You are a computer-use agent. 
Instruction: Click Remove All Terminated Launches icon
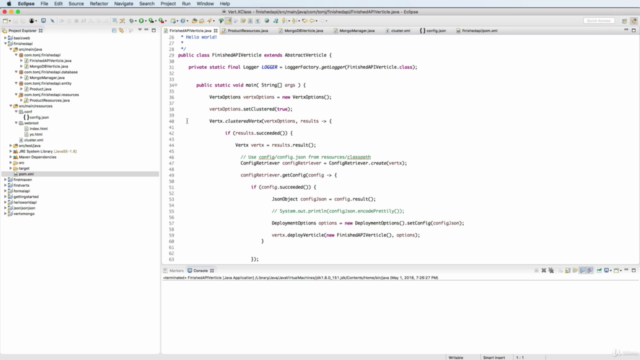click(x=551, y=271)
